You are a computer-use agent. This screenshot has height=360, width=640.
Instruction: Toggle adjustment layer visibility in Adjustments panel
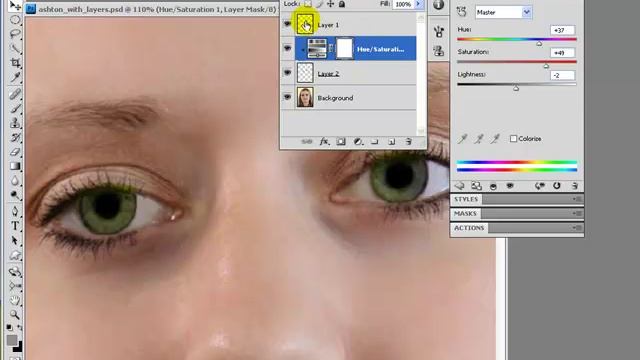coord(510,186)
